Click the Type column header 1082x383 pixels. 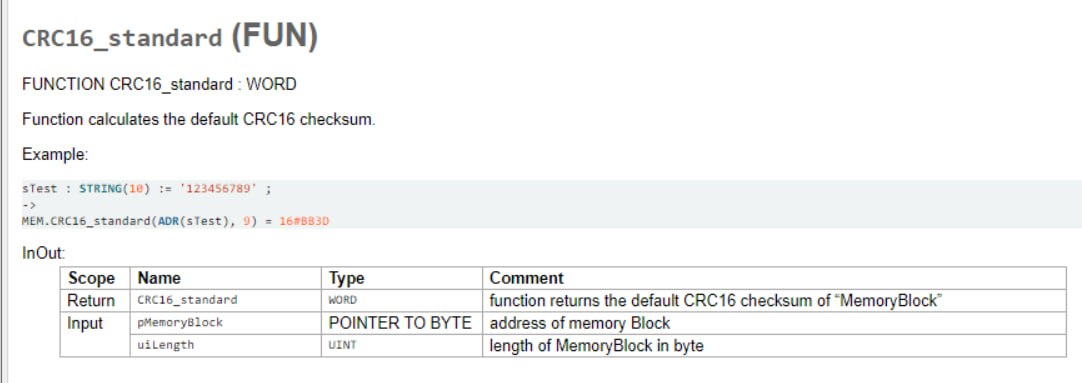click(347, 278)
